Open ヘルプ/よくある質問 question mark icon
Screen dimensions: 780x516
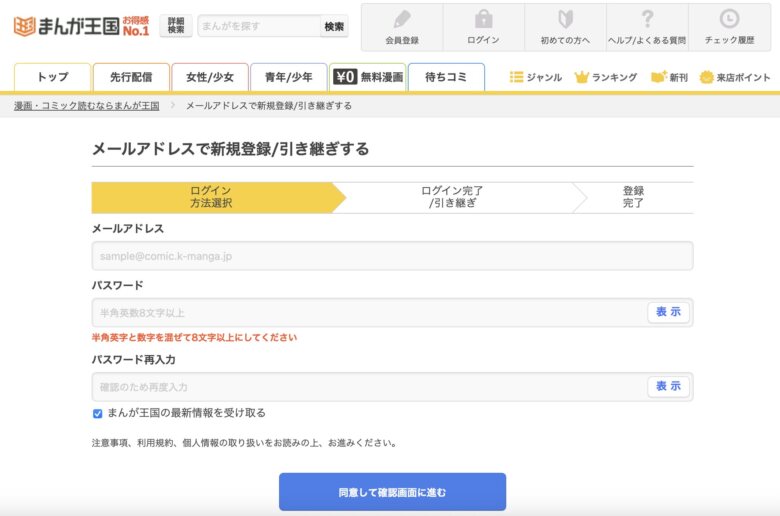pyautogui.click(x=647, y=19)
